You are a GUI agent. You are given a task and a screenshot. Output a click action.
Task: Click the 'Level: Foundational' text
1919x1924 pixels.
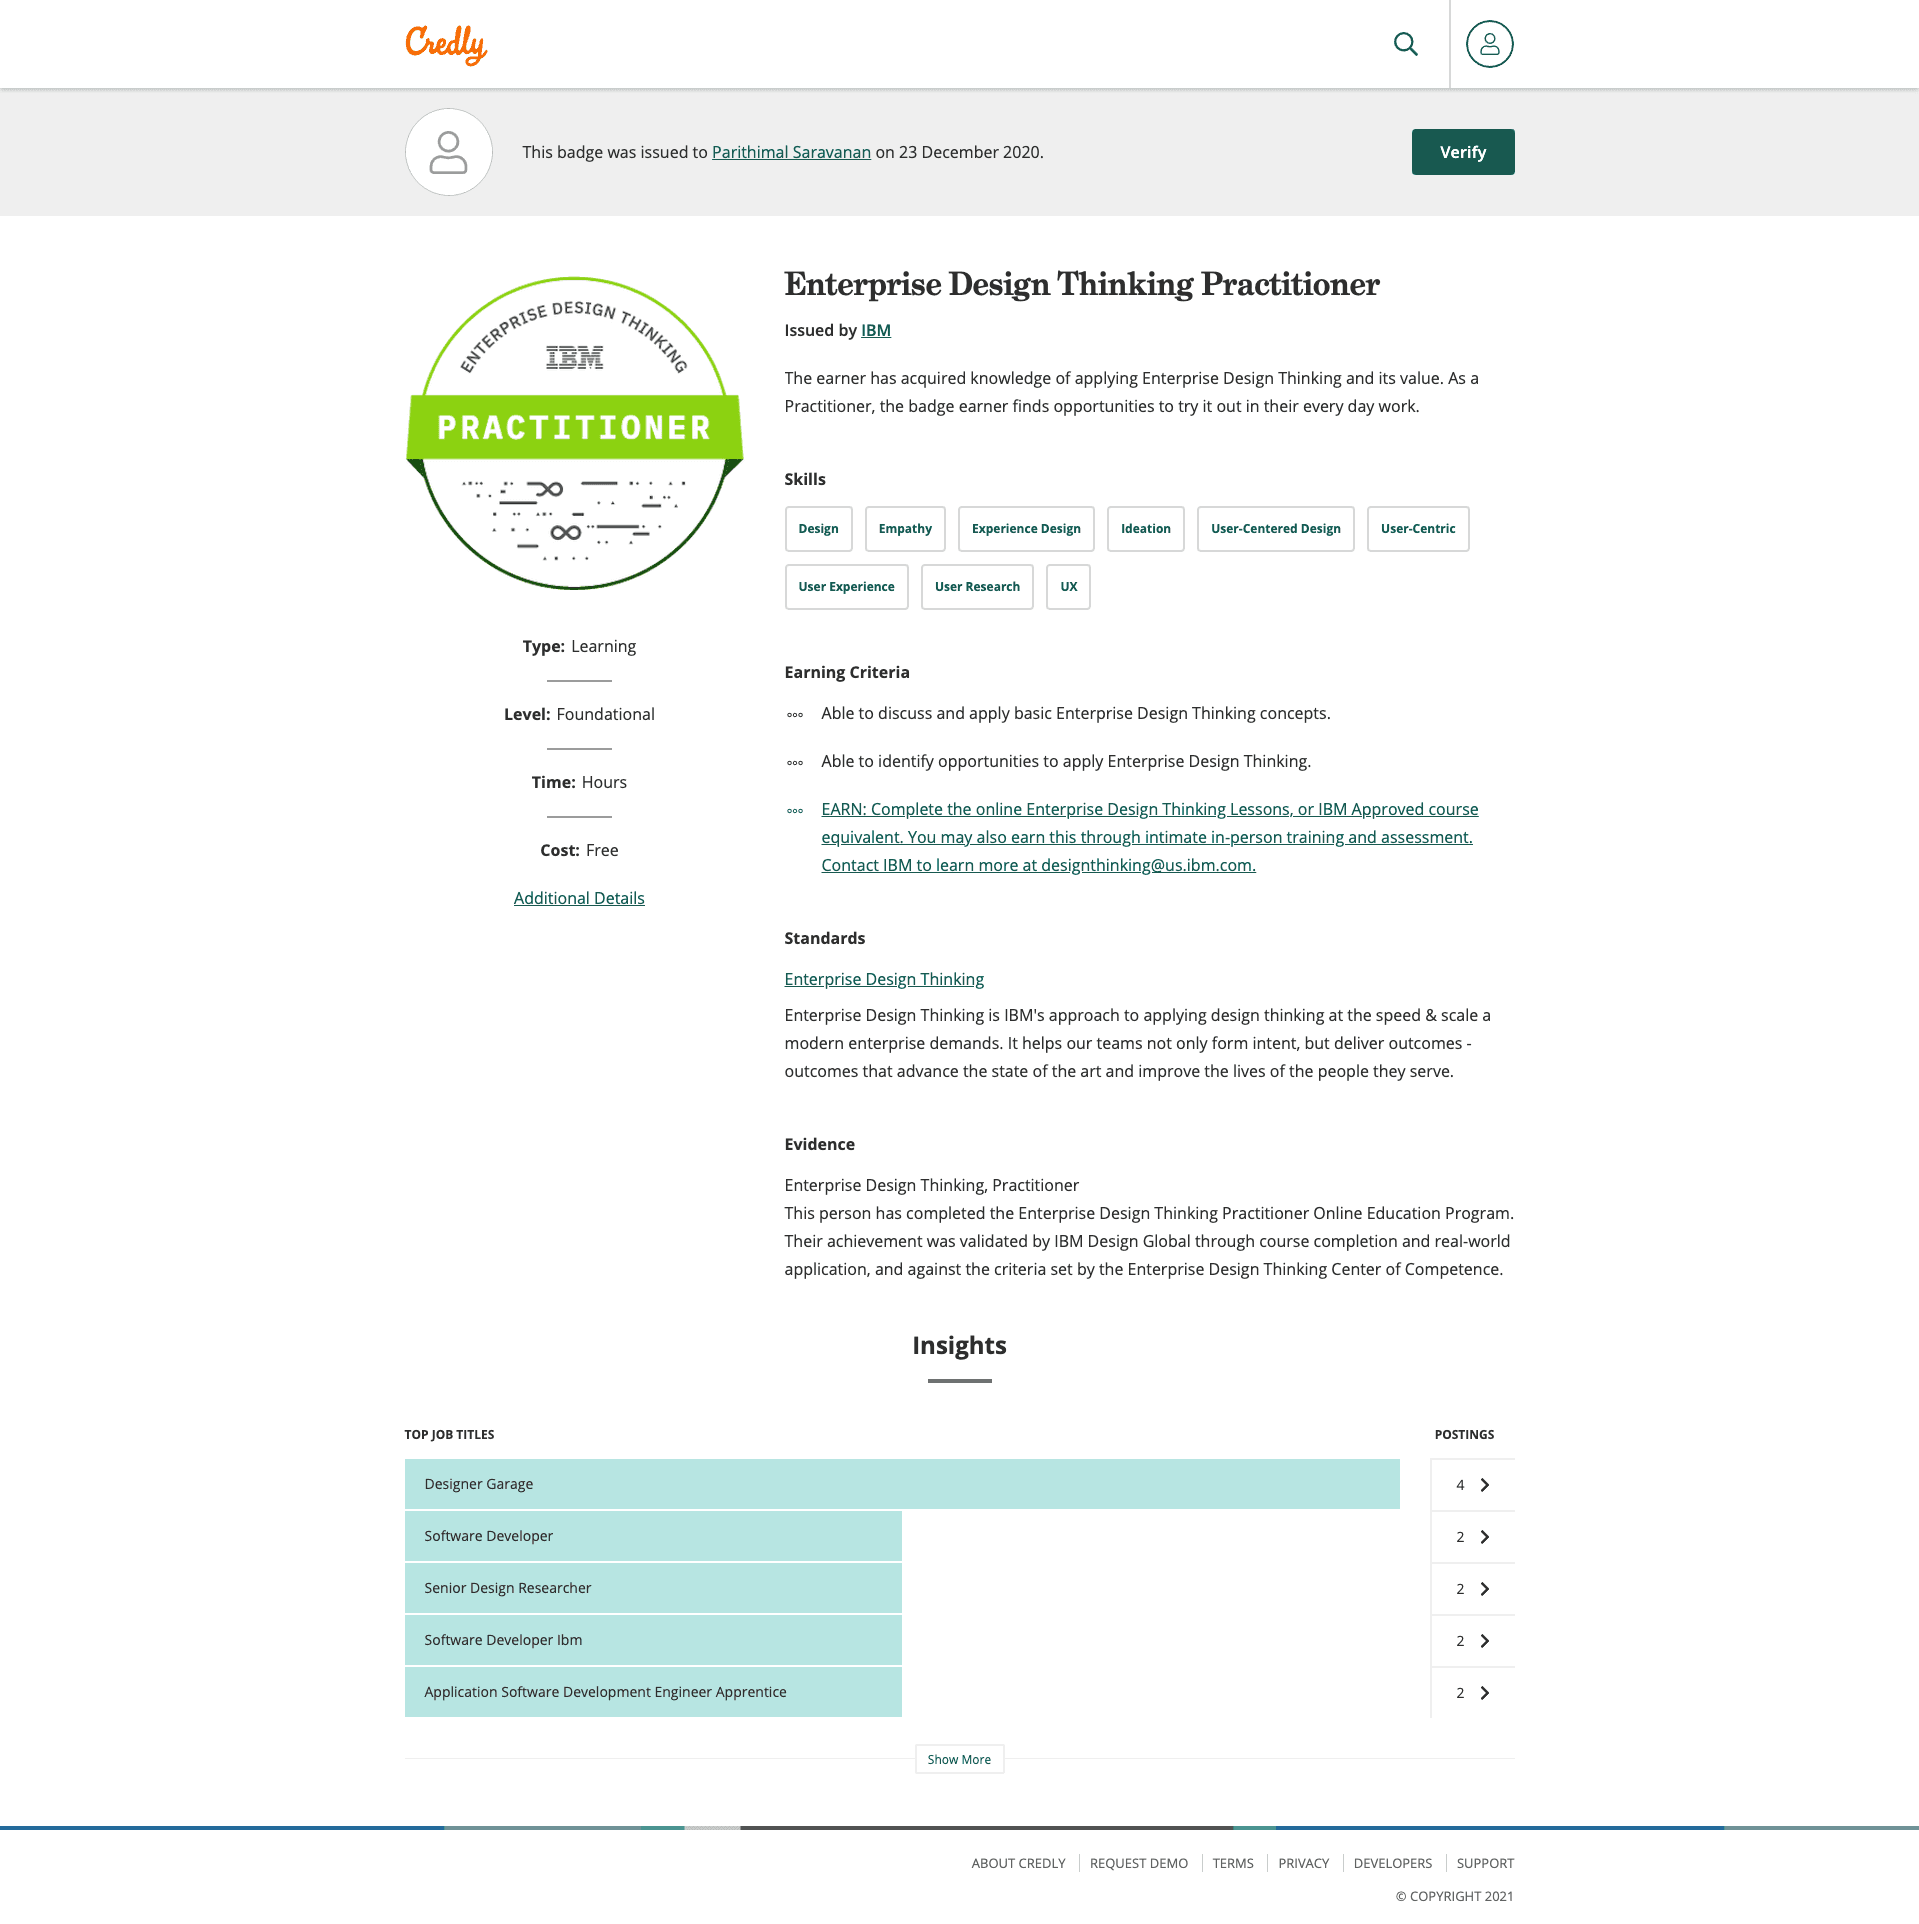pos(579,714)
